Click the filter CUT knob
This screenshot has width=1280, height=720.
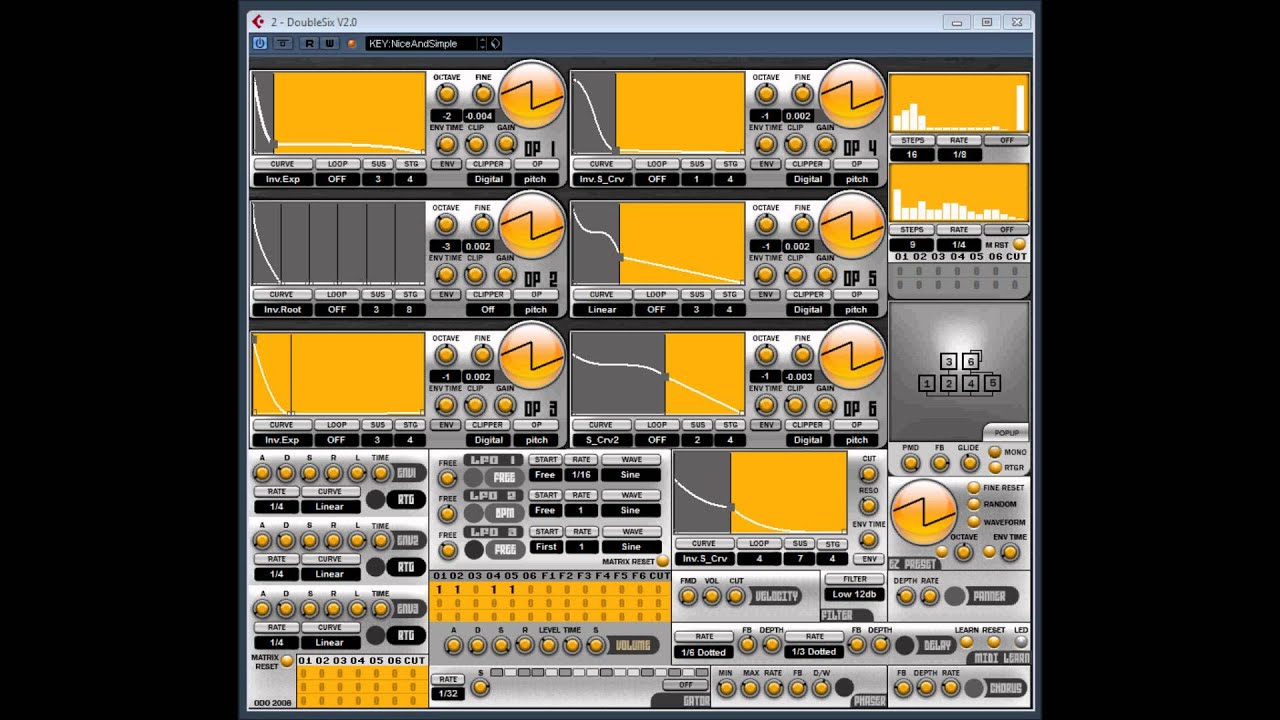[x=868, y=474]
